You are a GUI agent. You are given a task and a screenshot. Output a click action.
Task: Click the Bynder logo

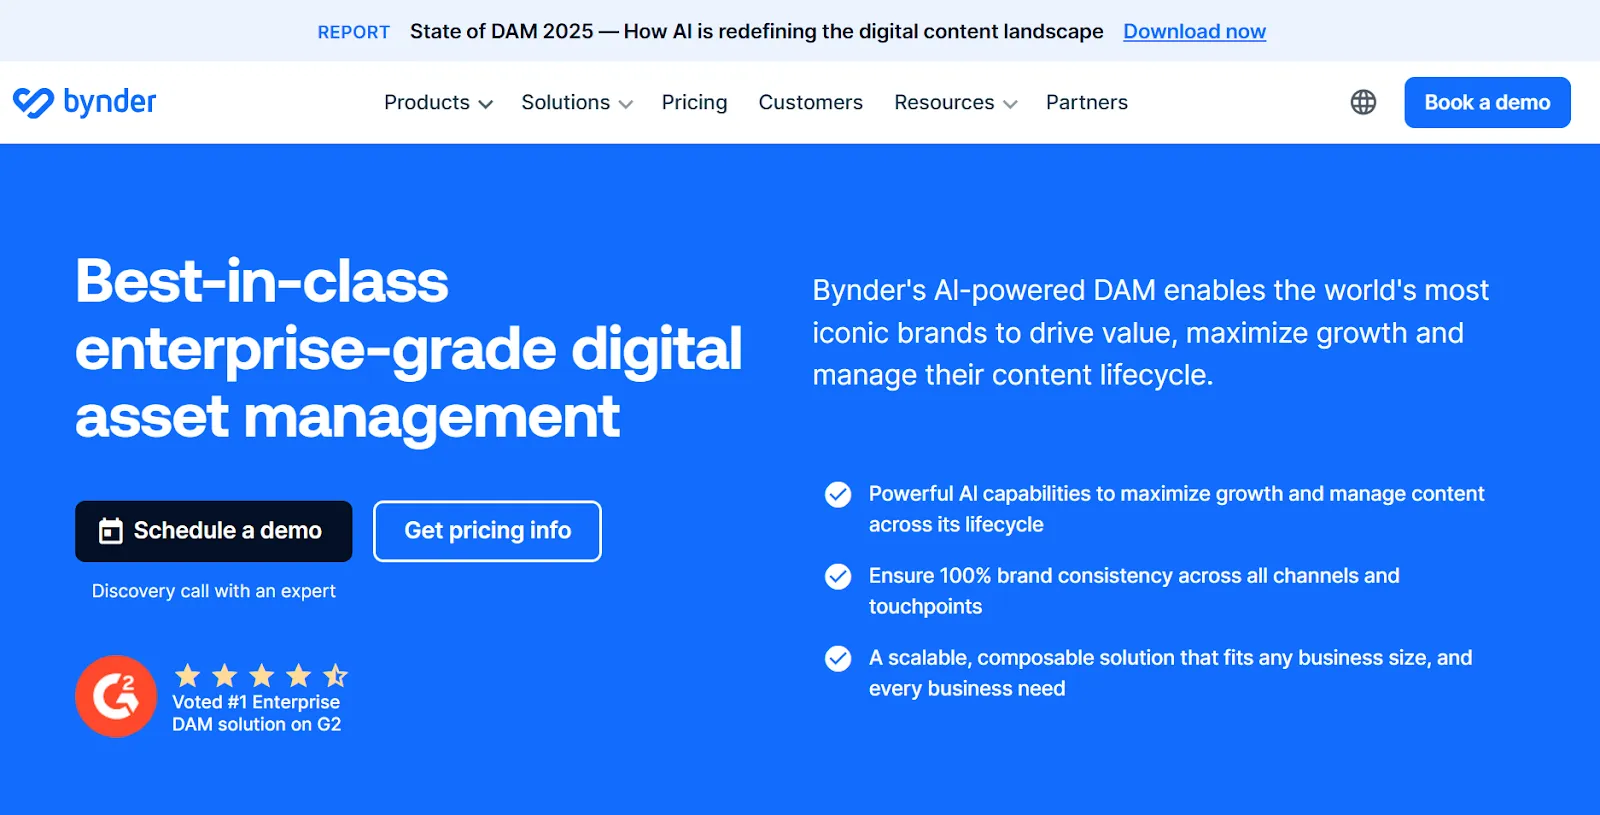(x=85, y=102)
